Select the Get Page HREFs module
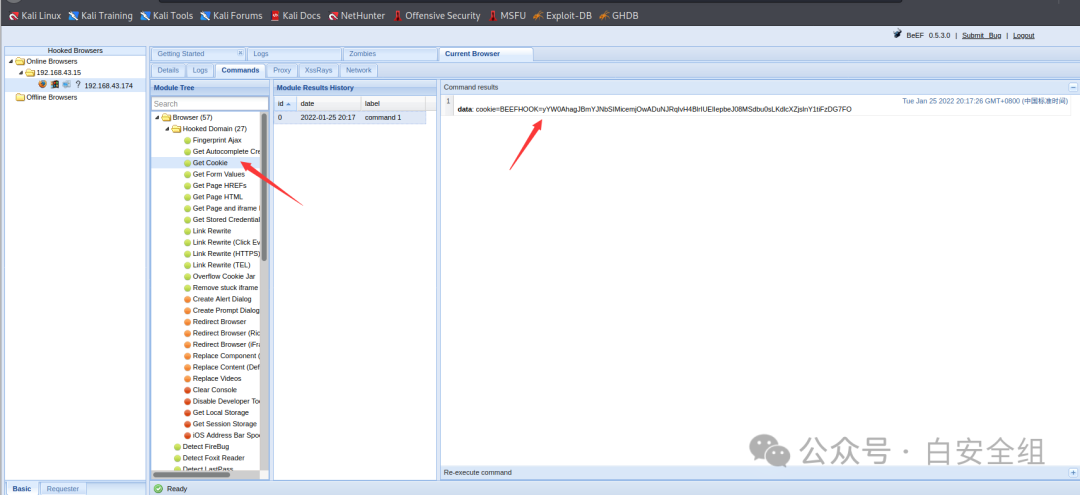The image size is (1080, 495). tap(219, 185)
